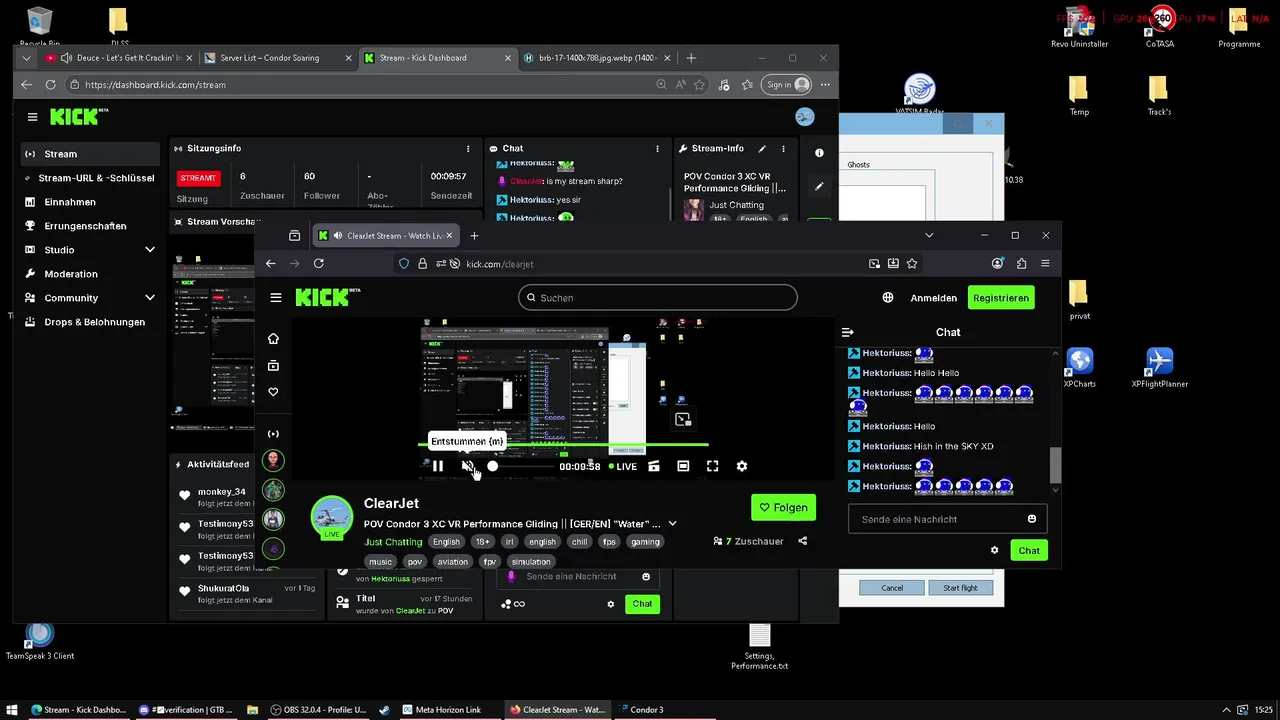The image size is (1280, 720).
Task: Click picture-in-picture overlay icon on video
Action: click(682, 419)
